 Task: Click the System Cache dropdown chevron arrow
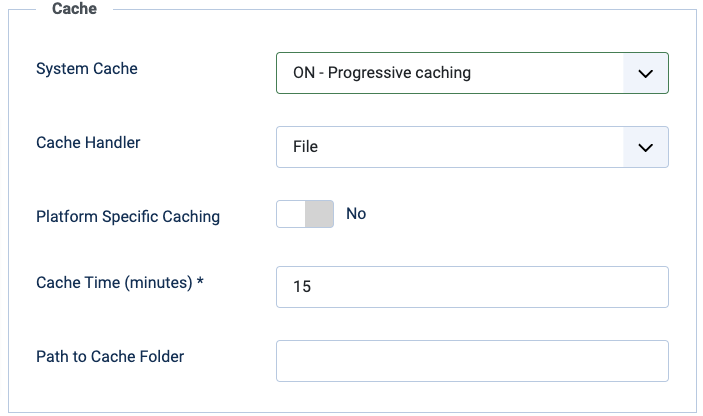pyautogui.click(x=645, y=73)
